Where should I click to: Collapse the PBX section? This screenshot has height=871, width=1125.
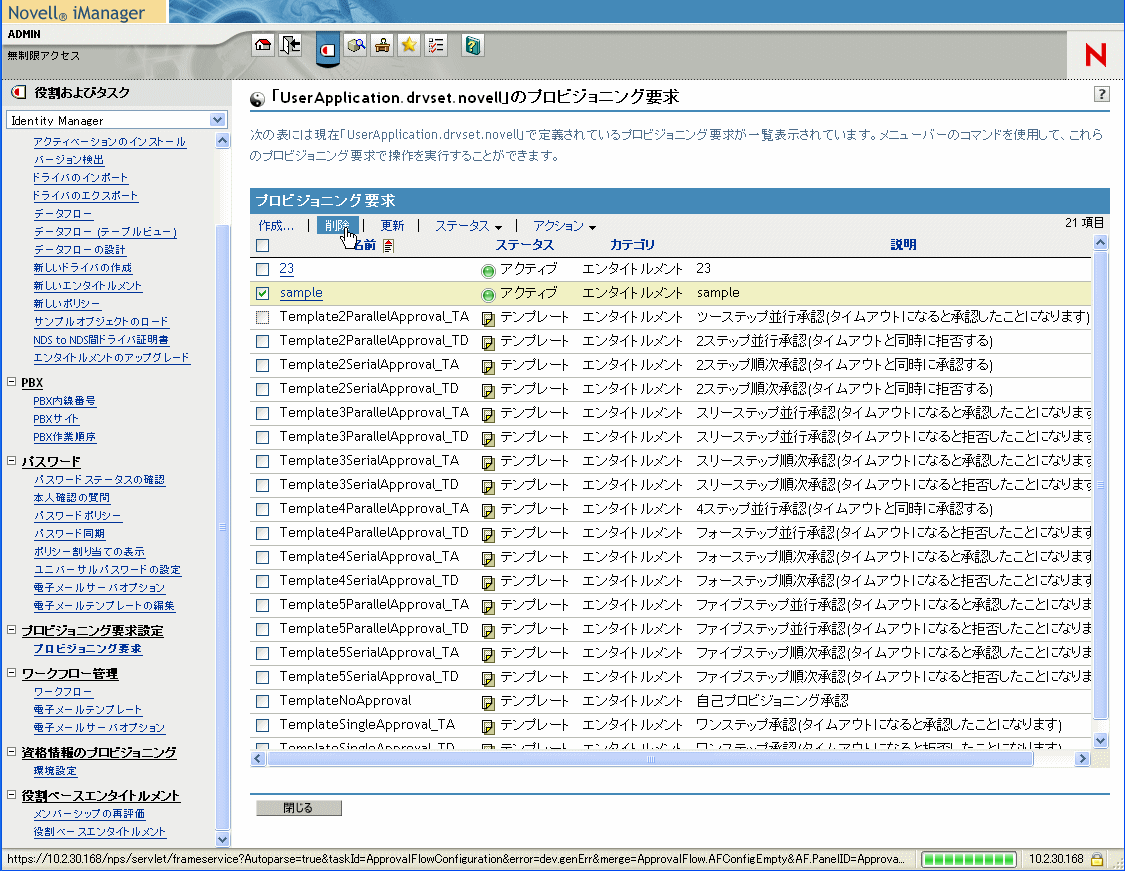(x=11, y=382)
